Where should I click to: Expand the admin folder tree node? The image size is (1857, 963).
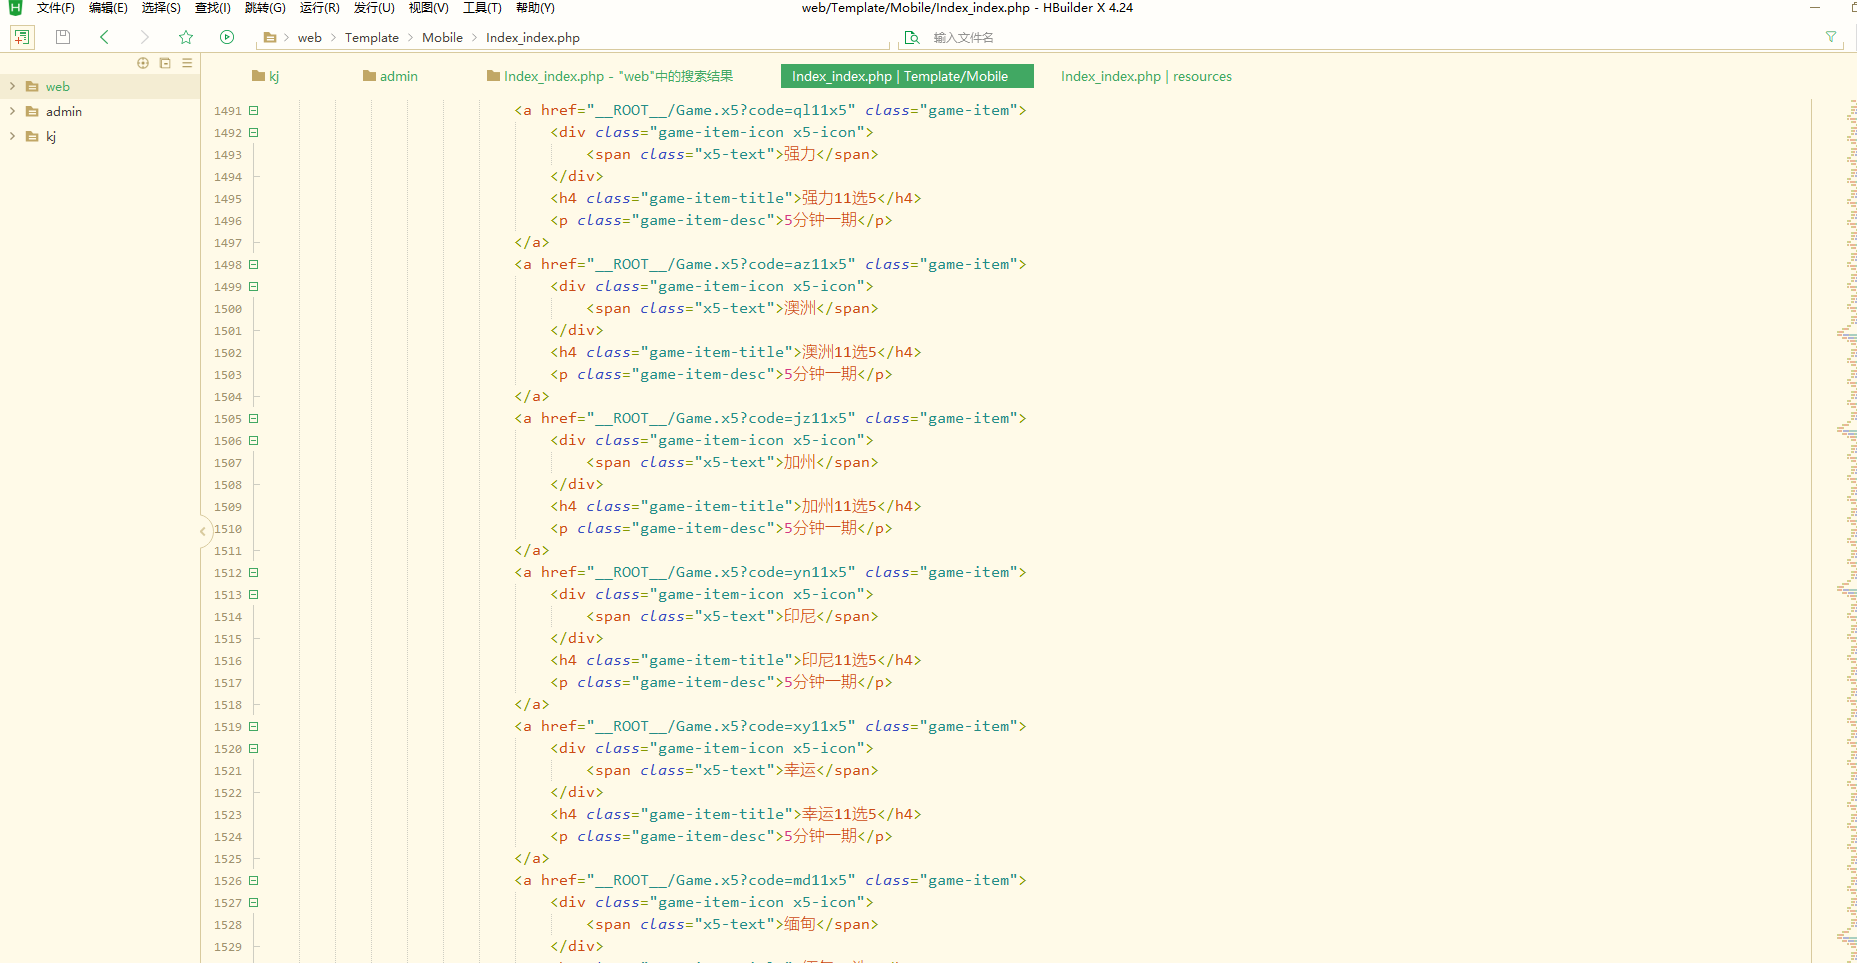(x=12, y=112)
